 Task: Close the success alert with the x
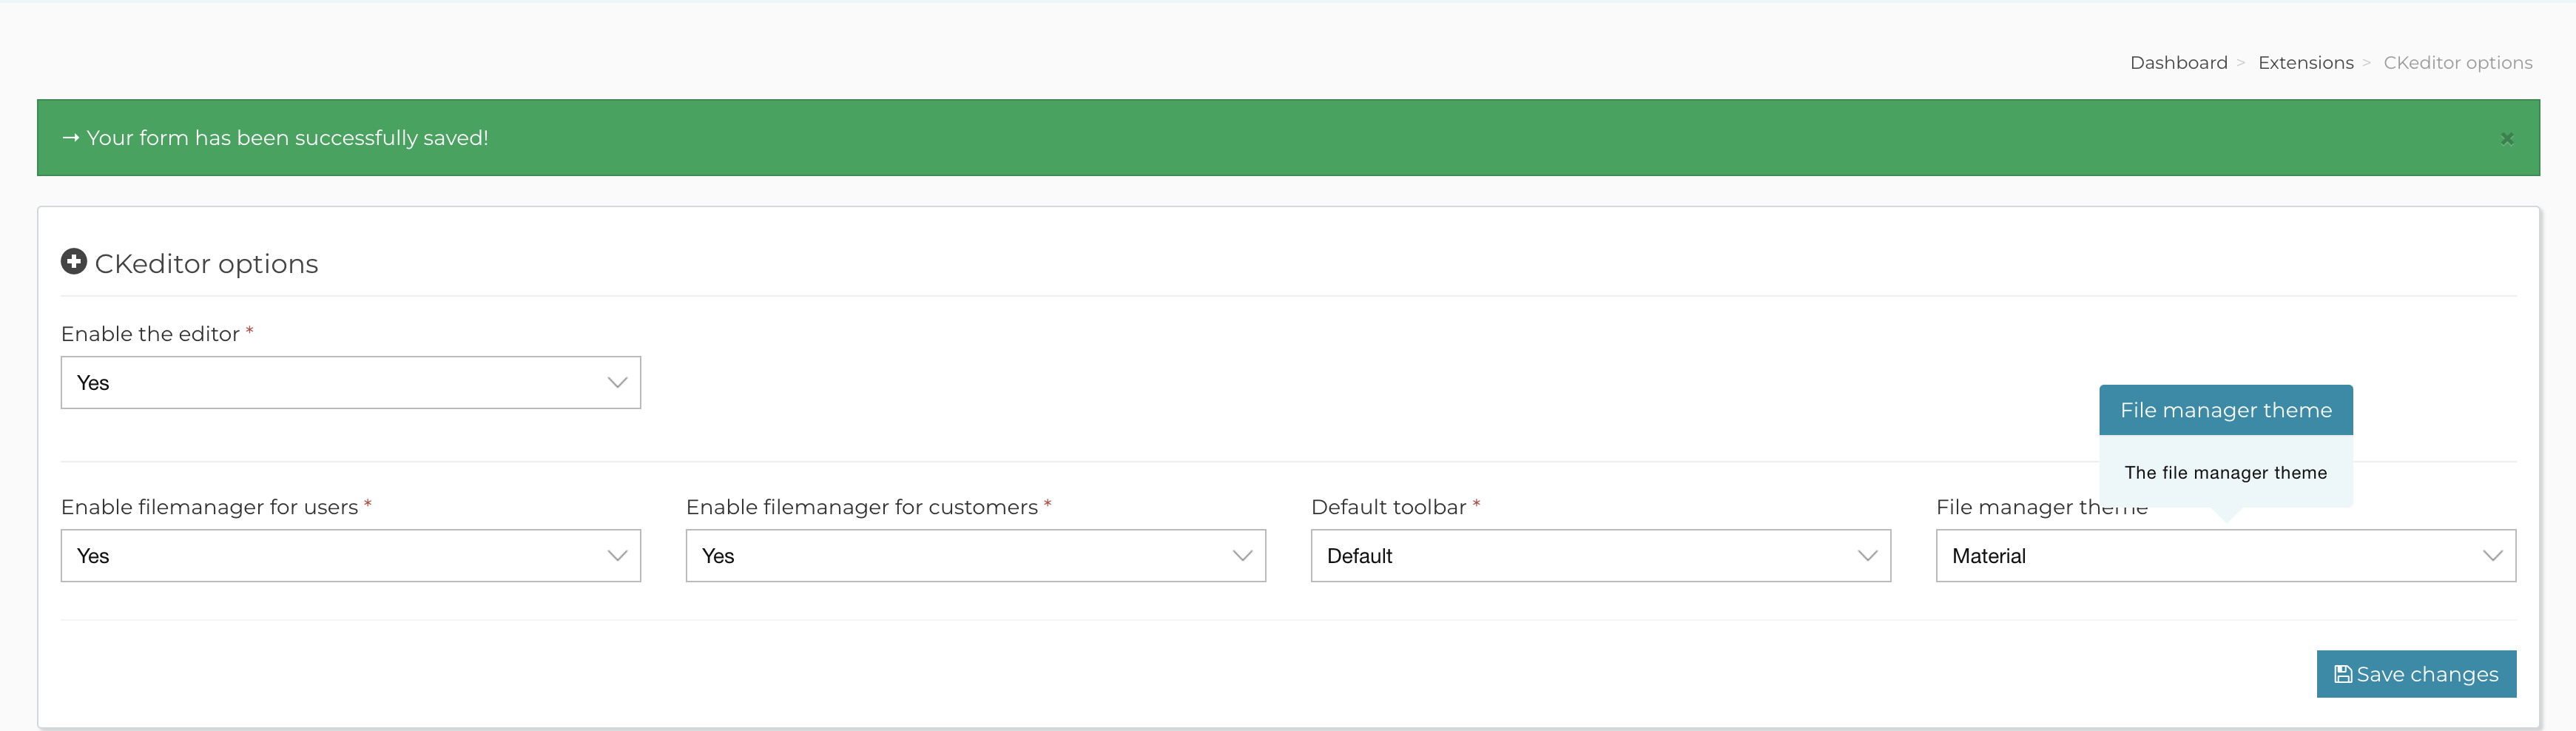coord(2506,138)
